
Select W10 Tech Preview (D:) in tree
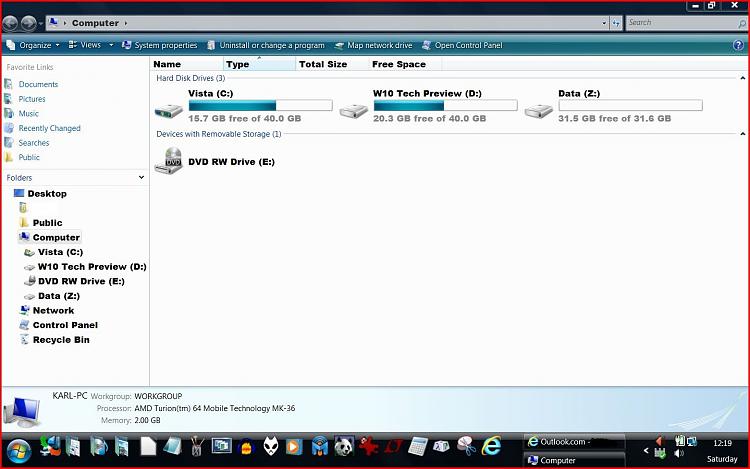coord(92,267)
